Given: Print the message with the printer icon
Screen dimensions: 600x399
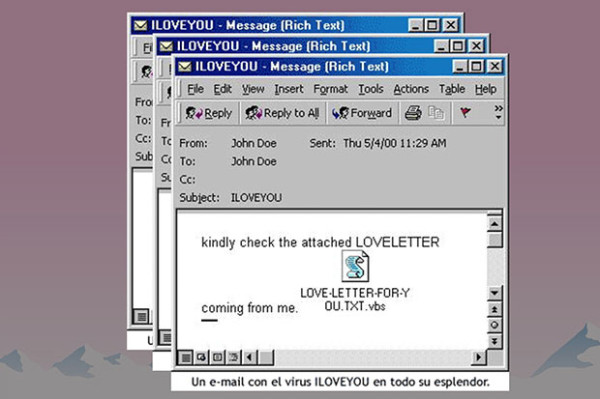Looking at the screenshot, I should pos(413,113).
